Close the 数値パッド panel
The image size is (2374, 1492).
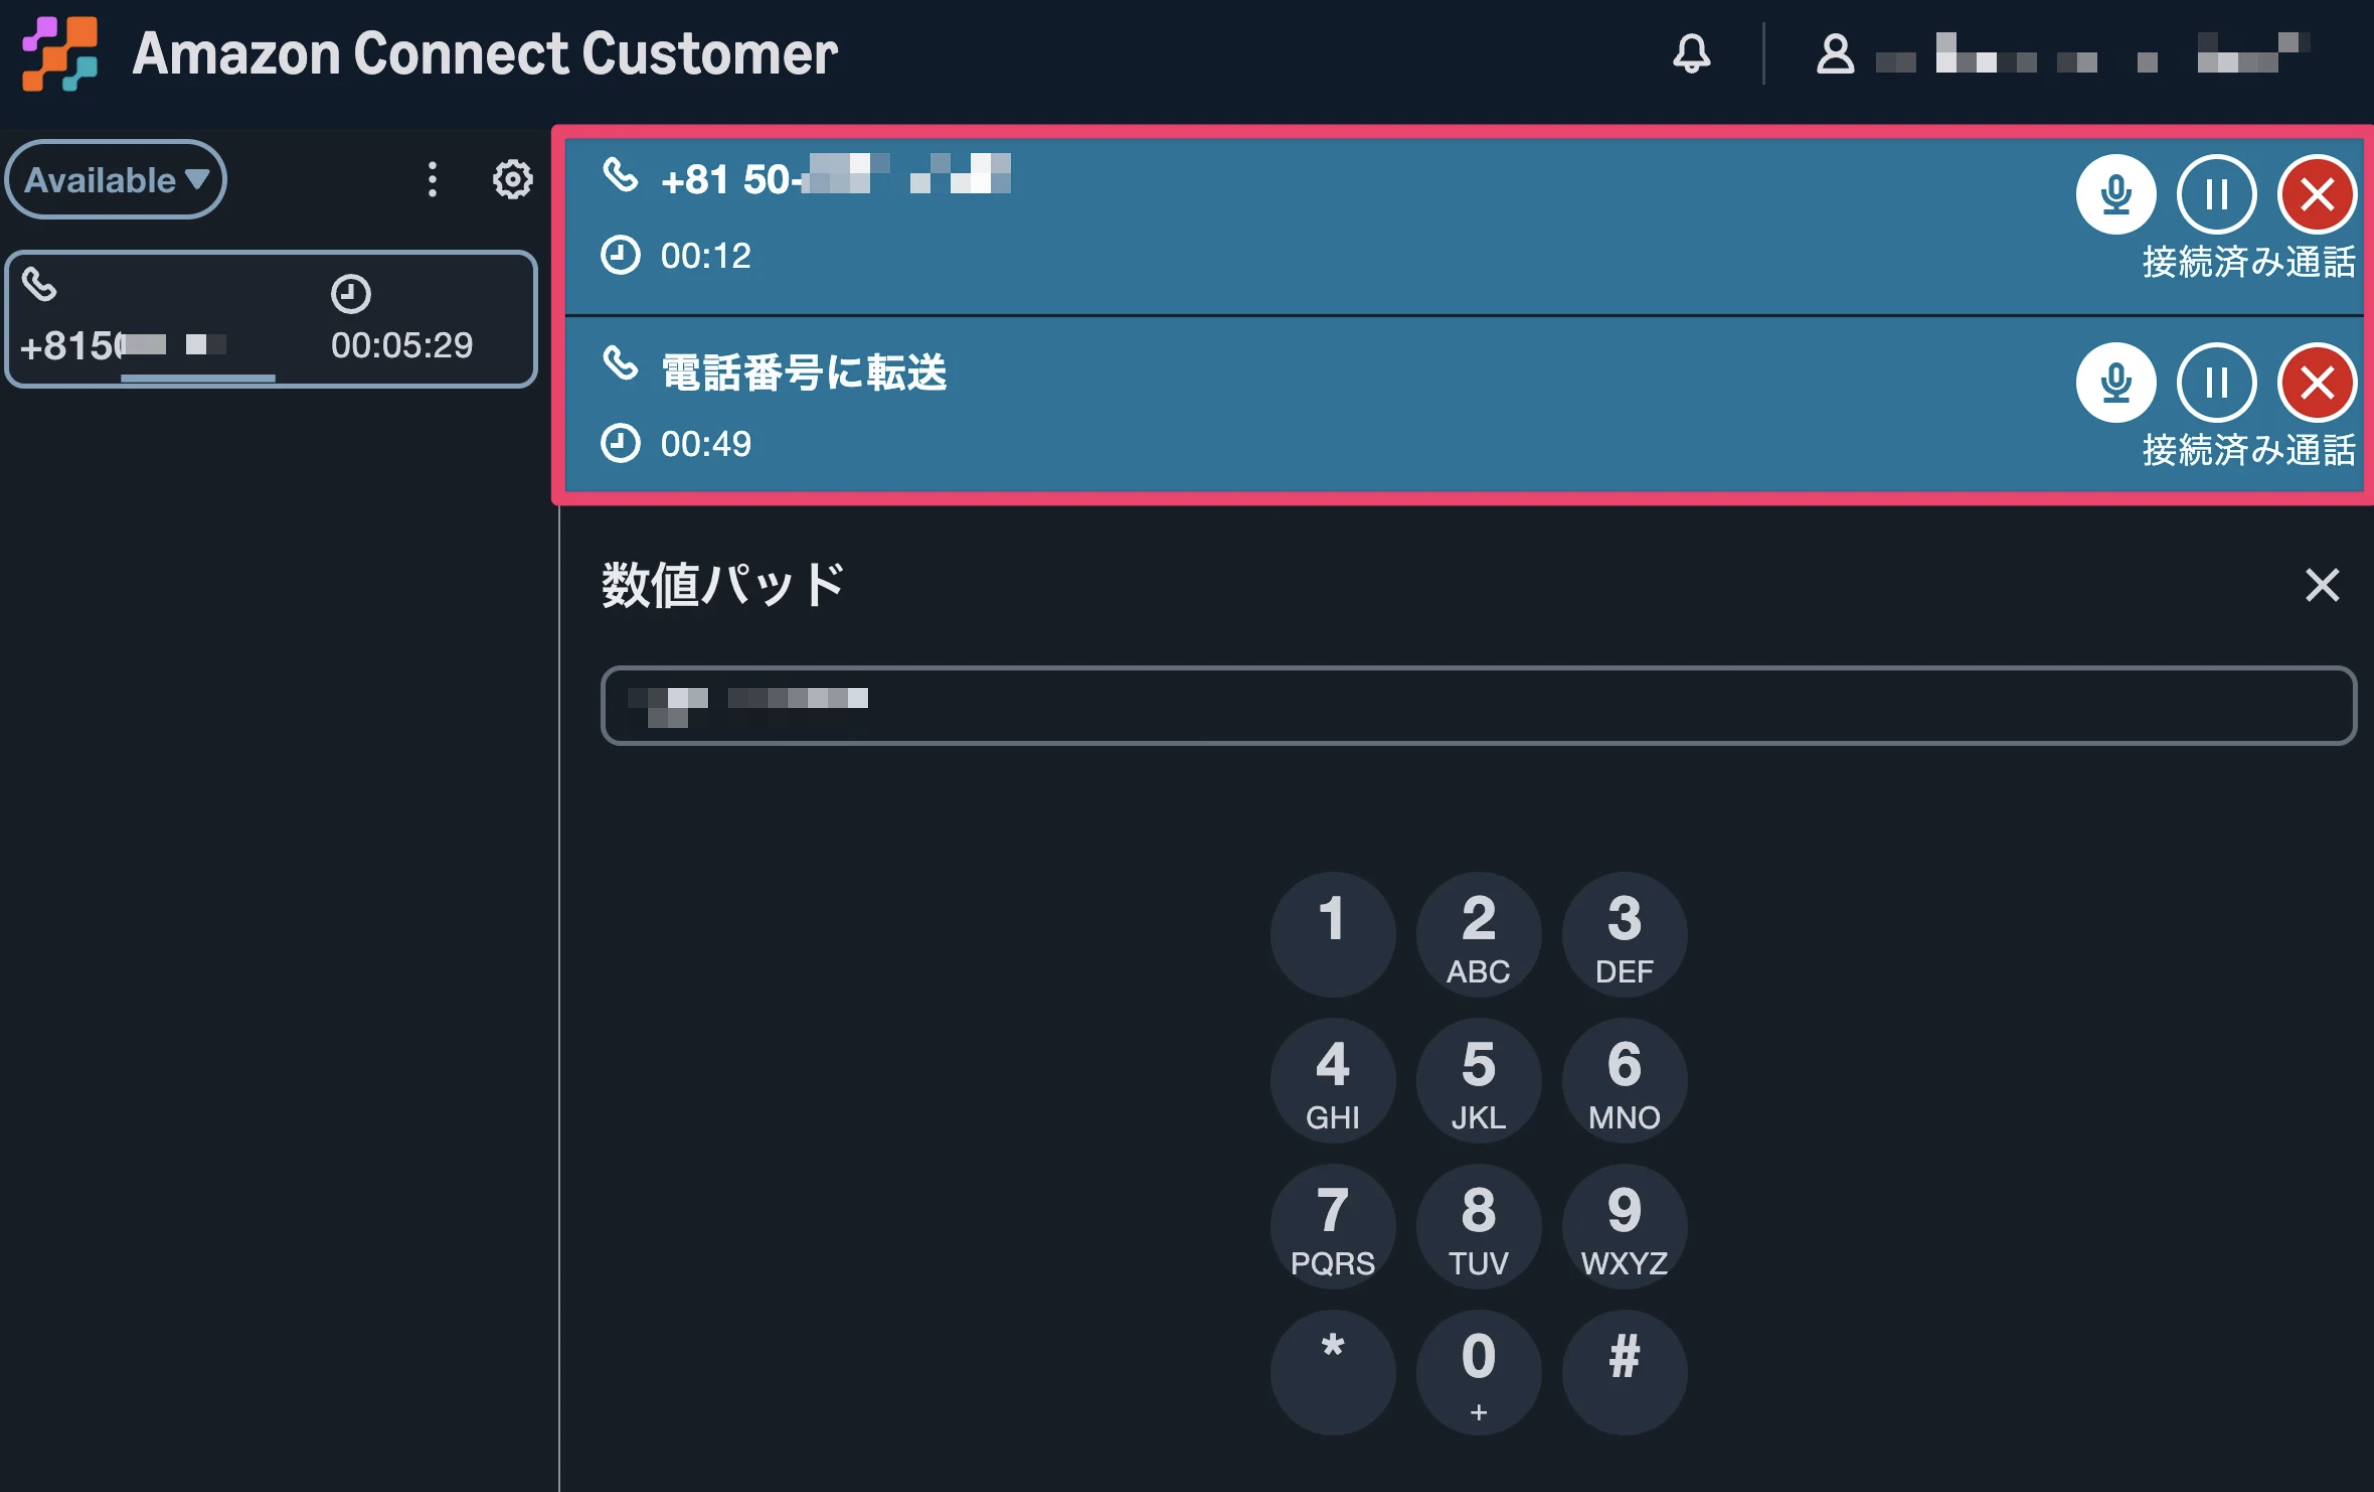click(2321, 585)
